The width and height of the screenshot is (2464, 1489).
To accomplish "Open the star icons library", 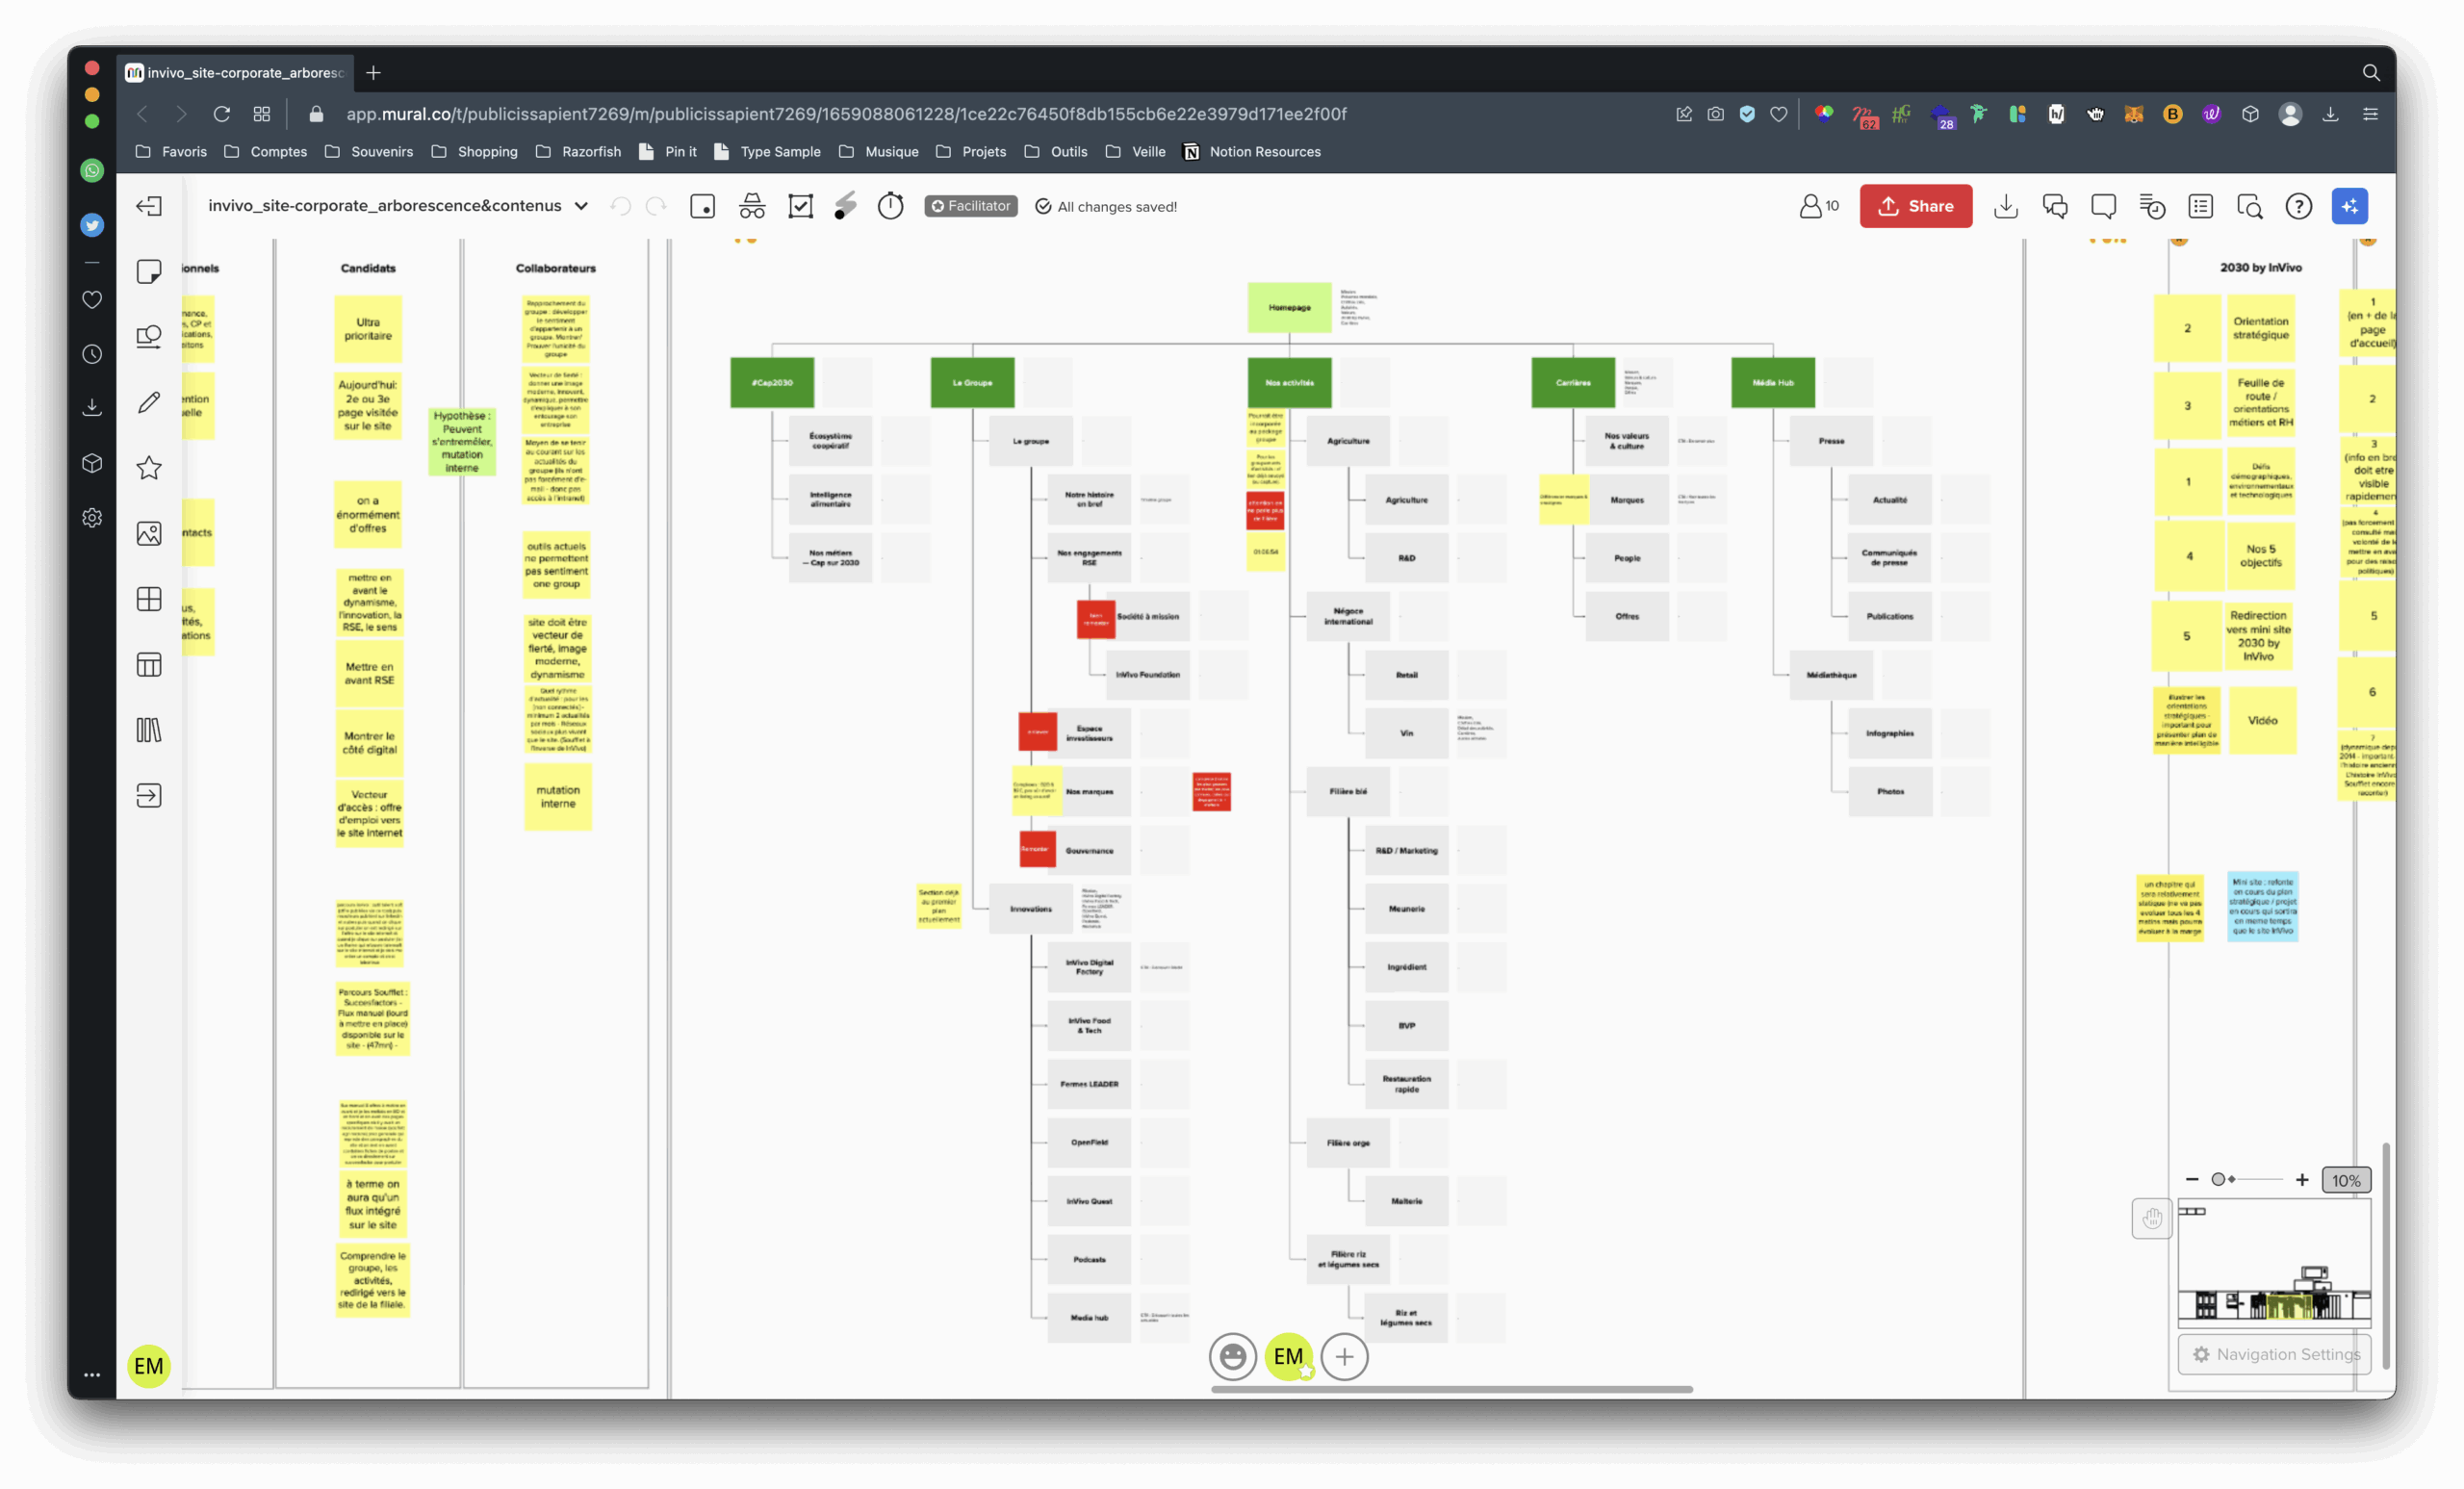I will point(149,468).
